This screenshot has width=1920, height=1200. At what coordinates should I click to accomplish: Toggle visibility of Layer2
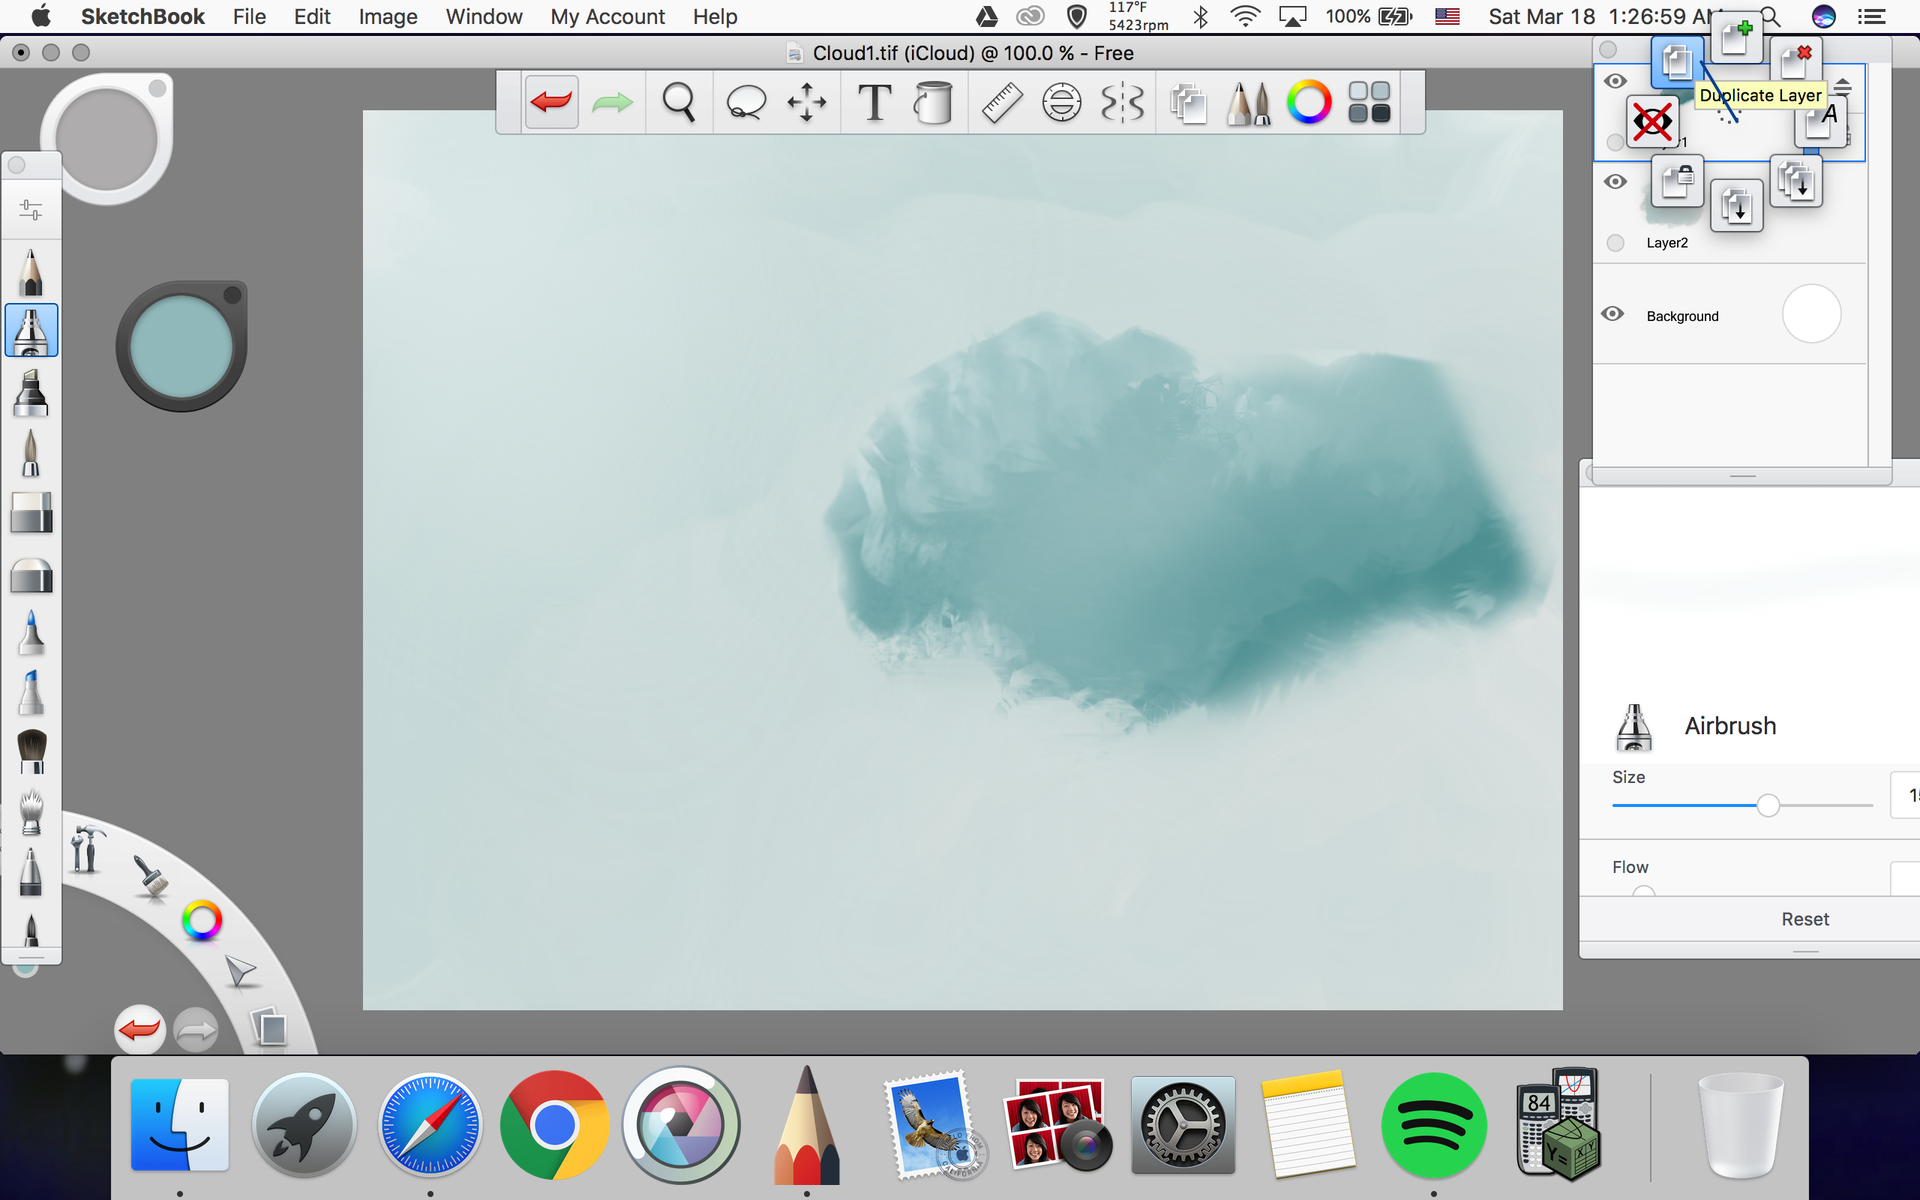pos(1615,182)
